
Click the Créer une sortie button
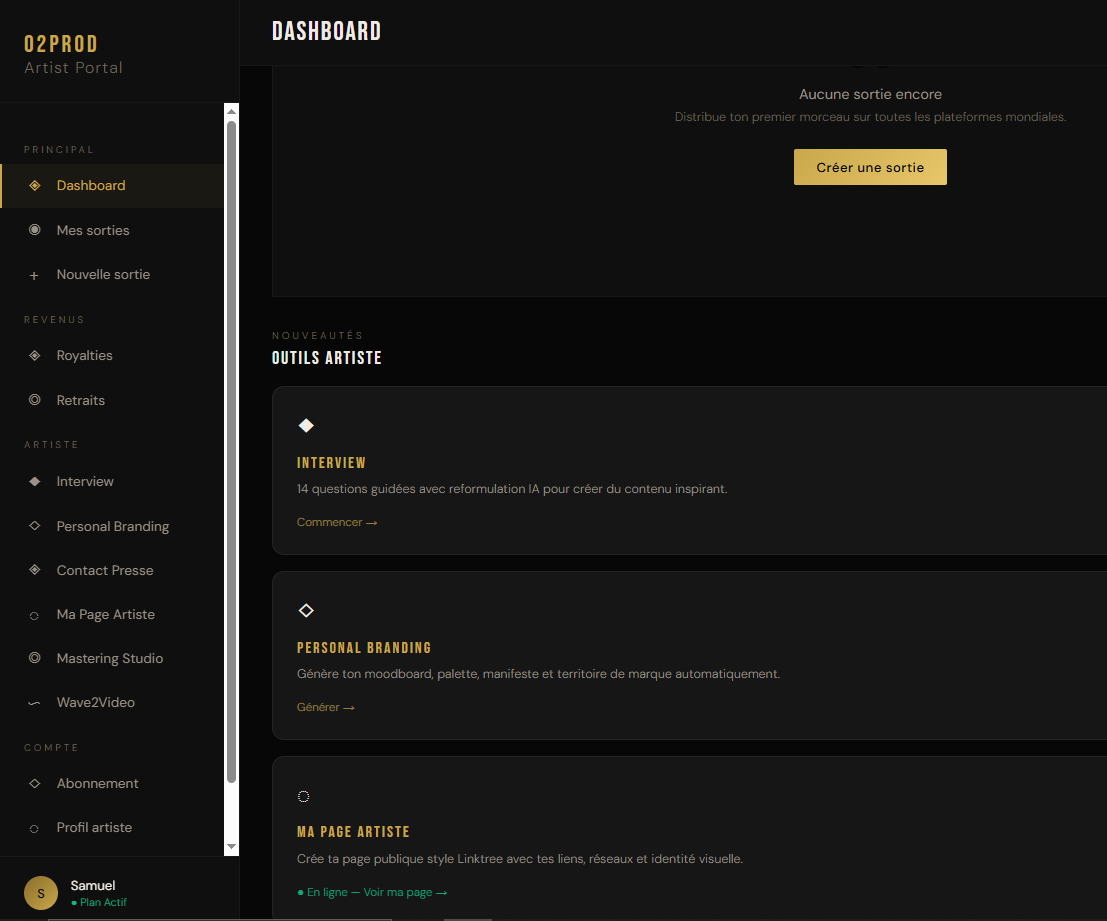click(x=870, y=167)
